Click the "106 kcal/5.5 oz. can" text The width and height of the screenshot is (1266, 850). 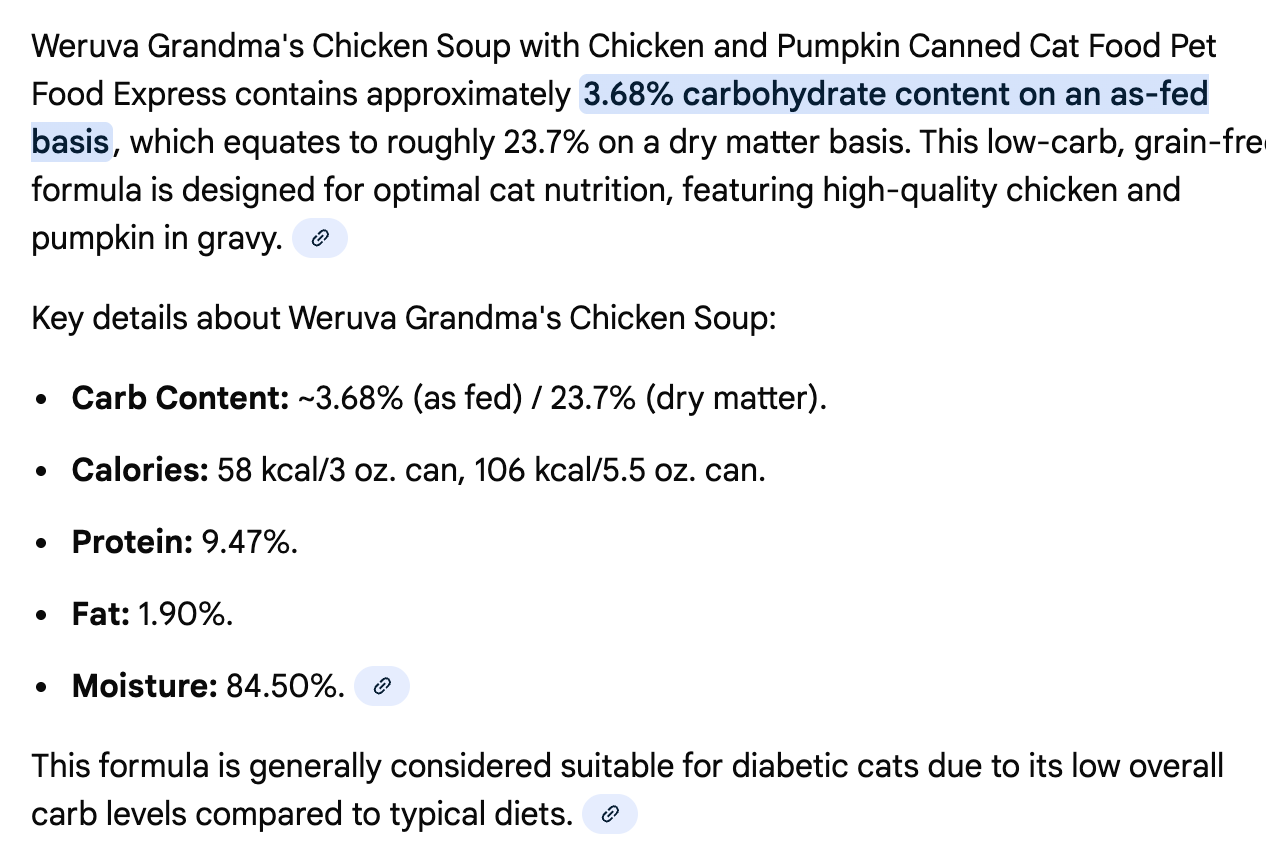pyautogui.click(x=620, y=470)
